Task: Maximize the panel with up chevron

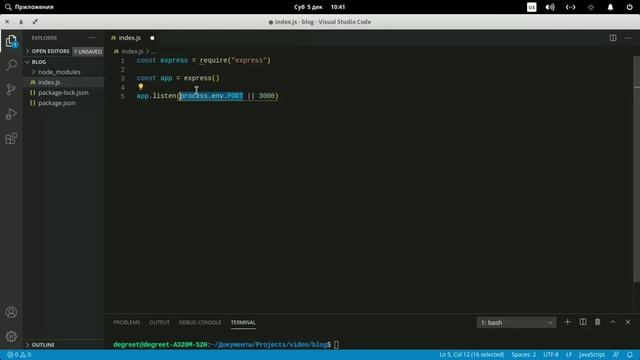Action: [613, 322]
